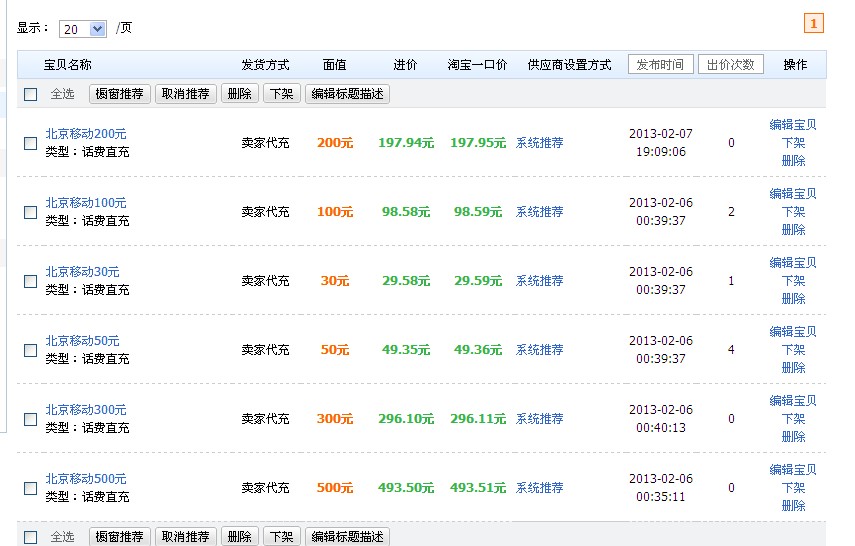
Task: Click the top 取消推荐 button
Action: (186, 94)
